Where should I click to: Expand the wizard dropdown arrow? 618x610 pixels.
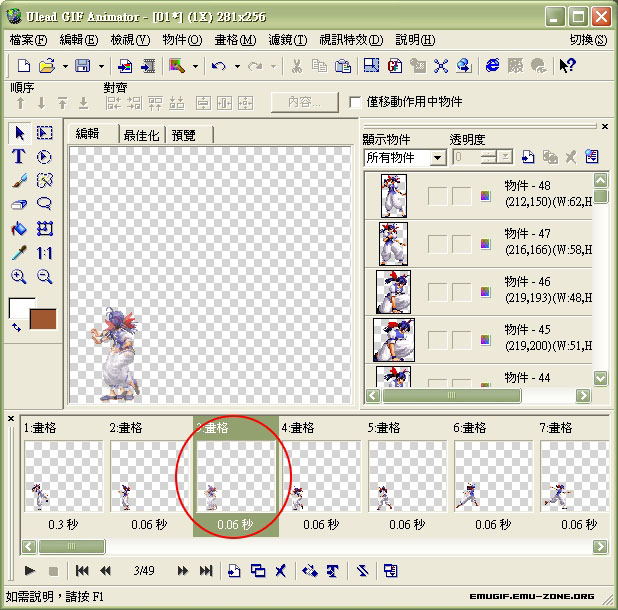tap(195, 66)
